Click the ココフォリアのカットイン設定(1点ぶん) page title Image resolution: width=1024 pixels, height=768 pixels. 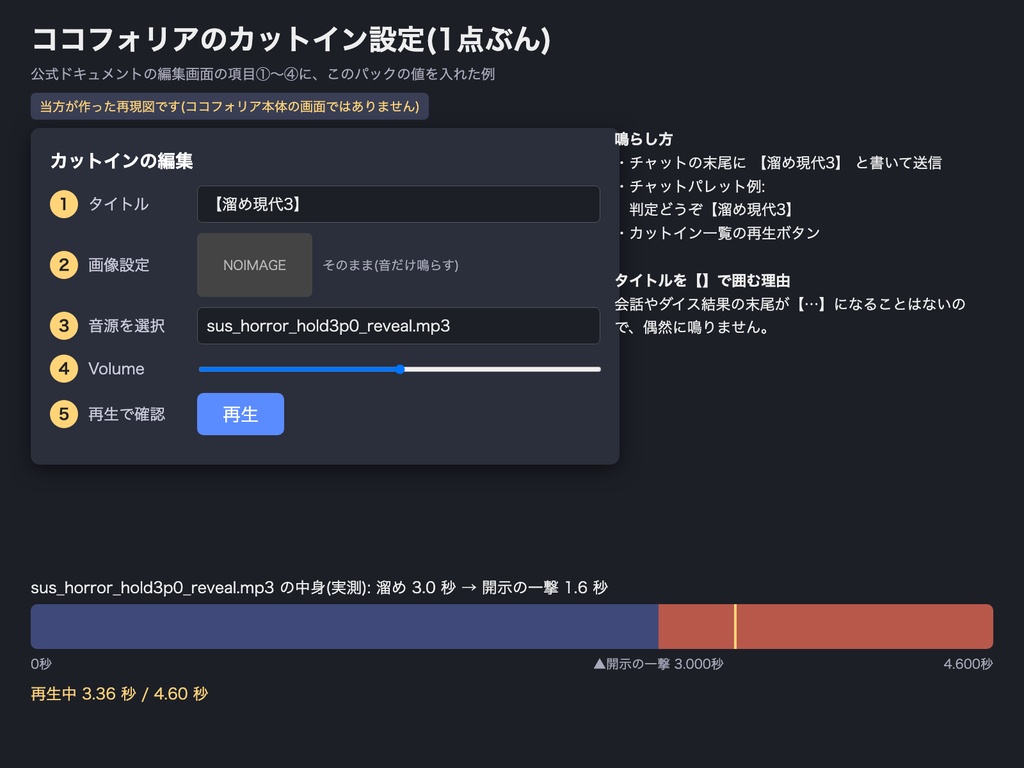point(291,39)
